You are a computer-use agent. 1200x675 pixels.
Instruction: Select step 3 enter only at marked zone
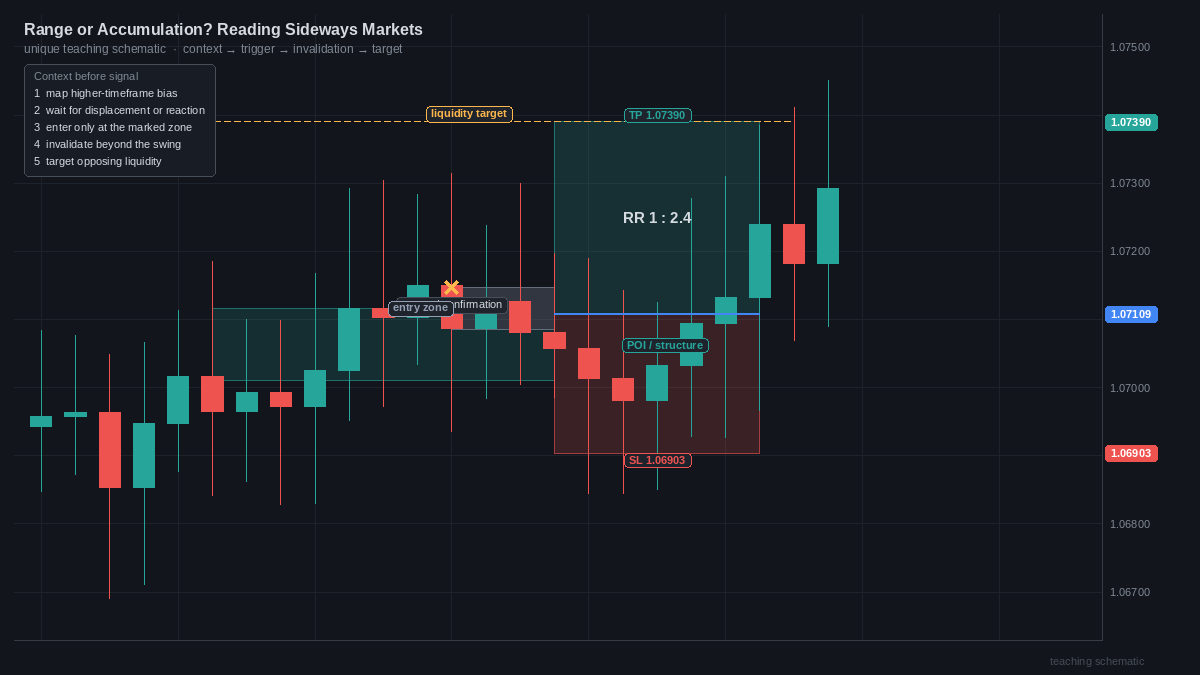point(113,127)
